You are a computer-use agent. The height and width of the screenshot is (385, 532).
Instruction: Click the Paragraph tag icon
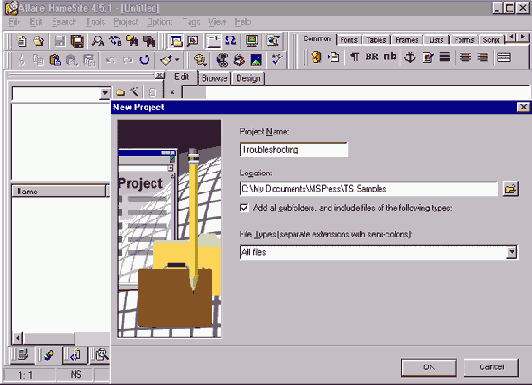tap(355, 57)
